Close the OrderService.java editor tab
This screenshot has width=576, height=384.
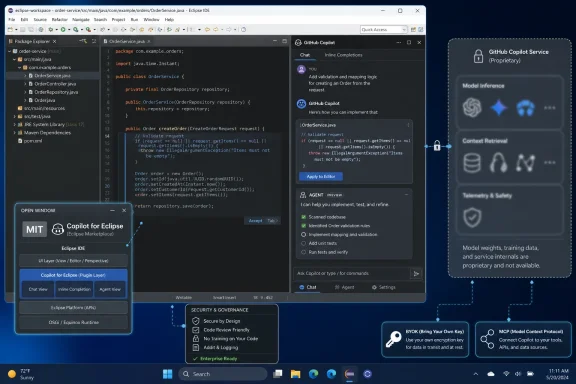point(149,42)
